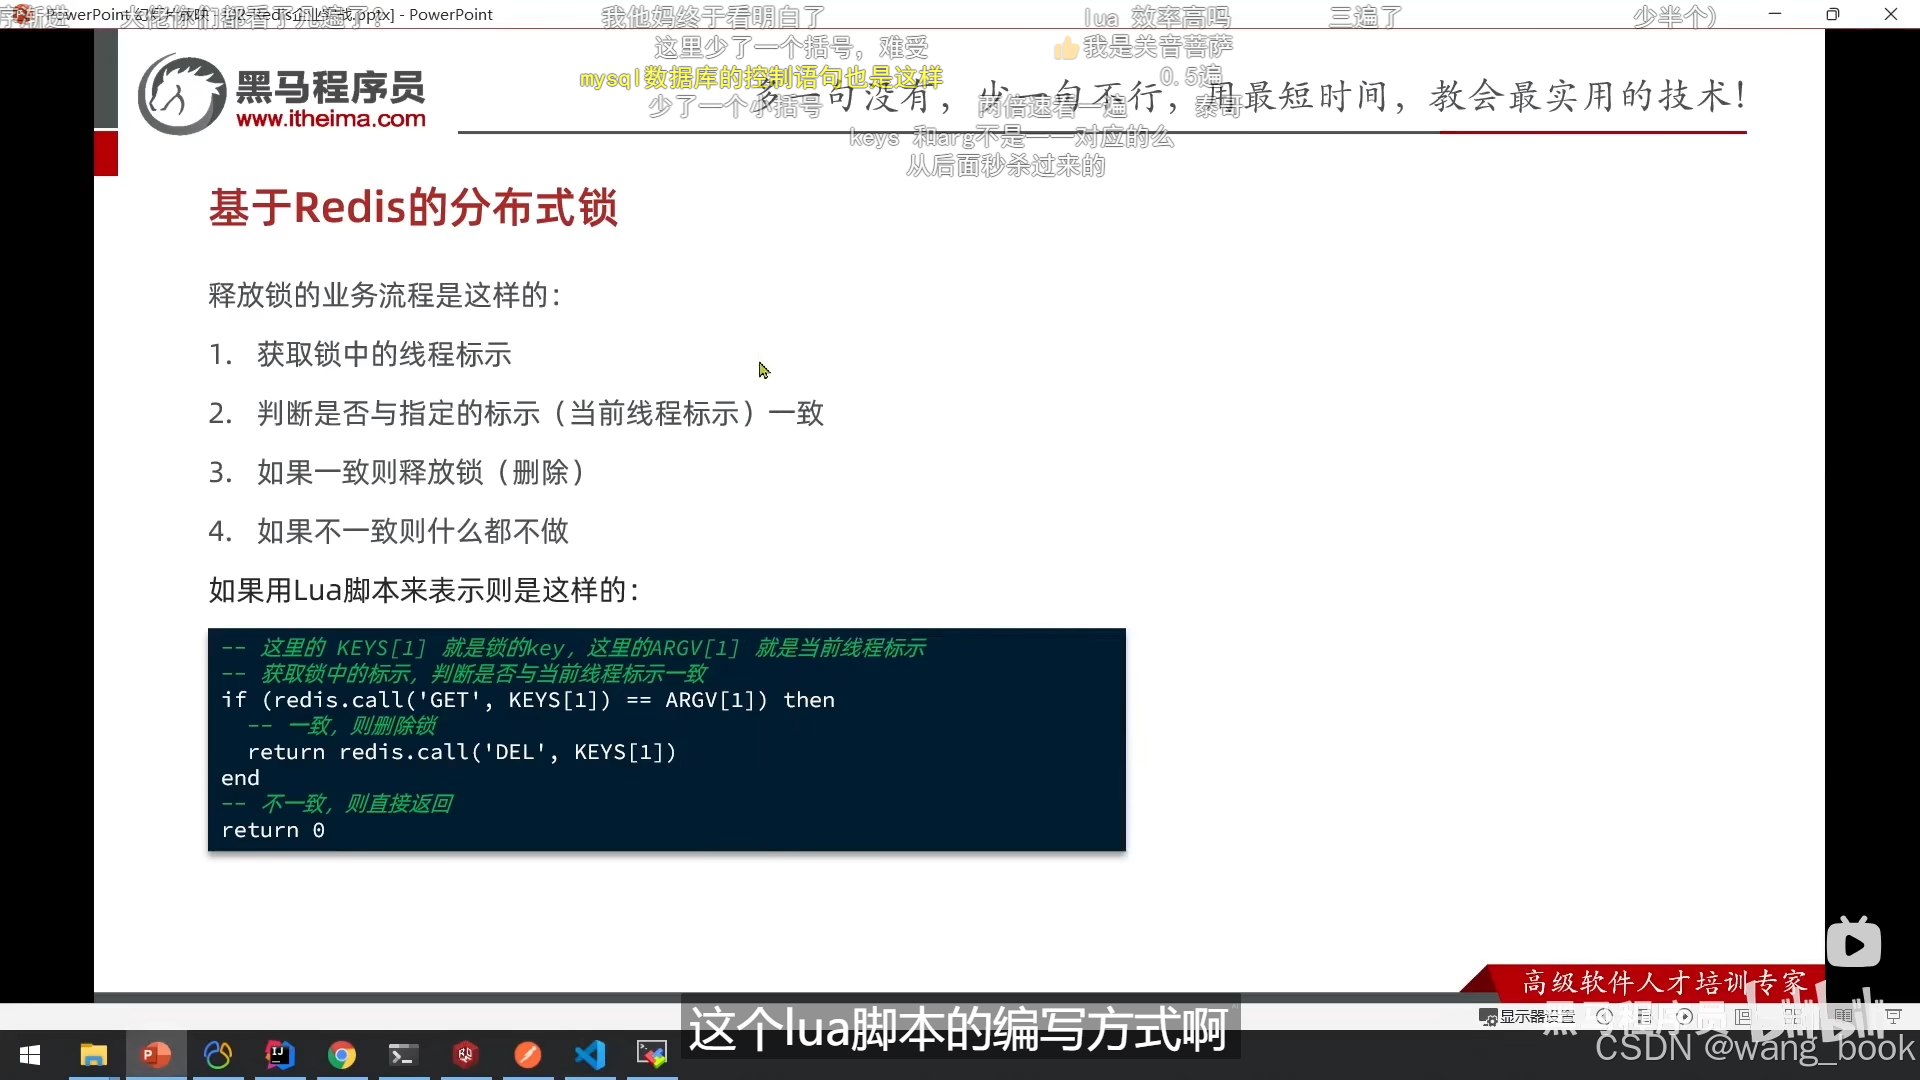1920x1080 pixels.
Task: Go to previous slide using status bar arrow
Action: [1605, 1016]
